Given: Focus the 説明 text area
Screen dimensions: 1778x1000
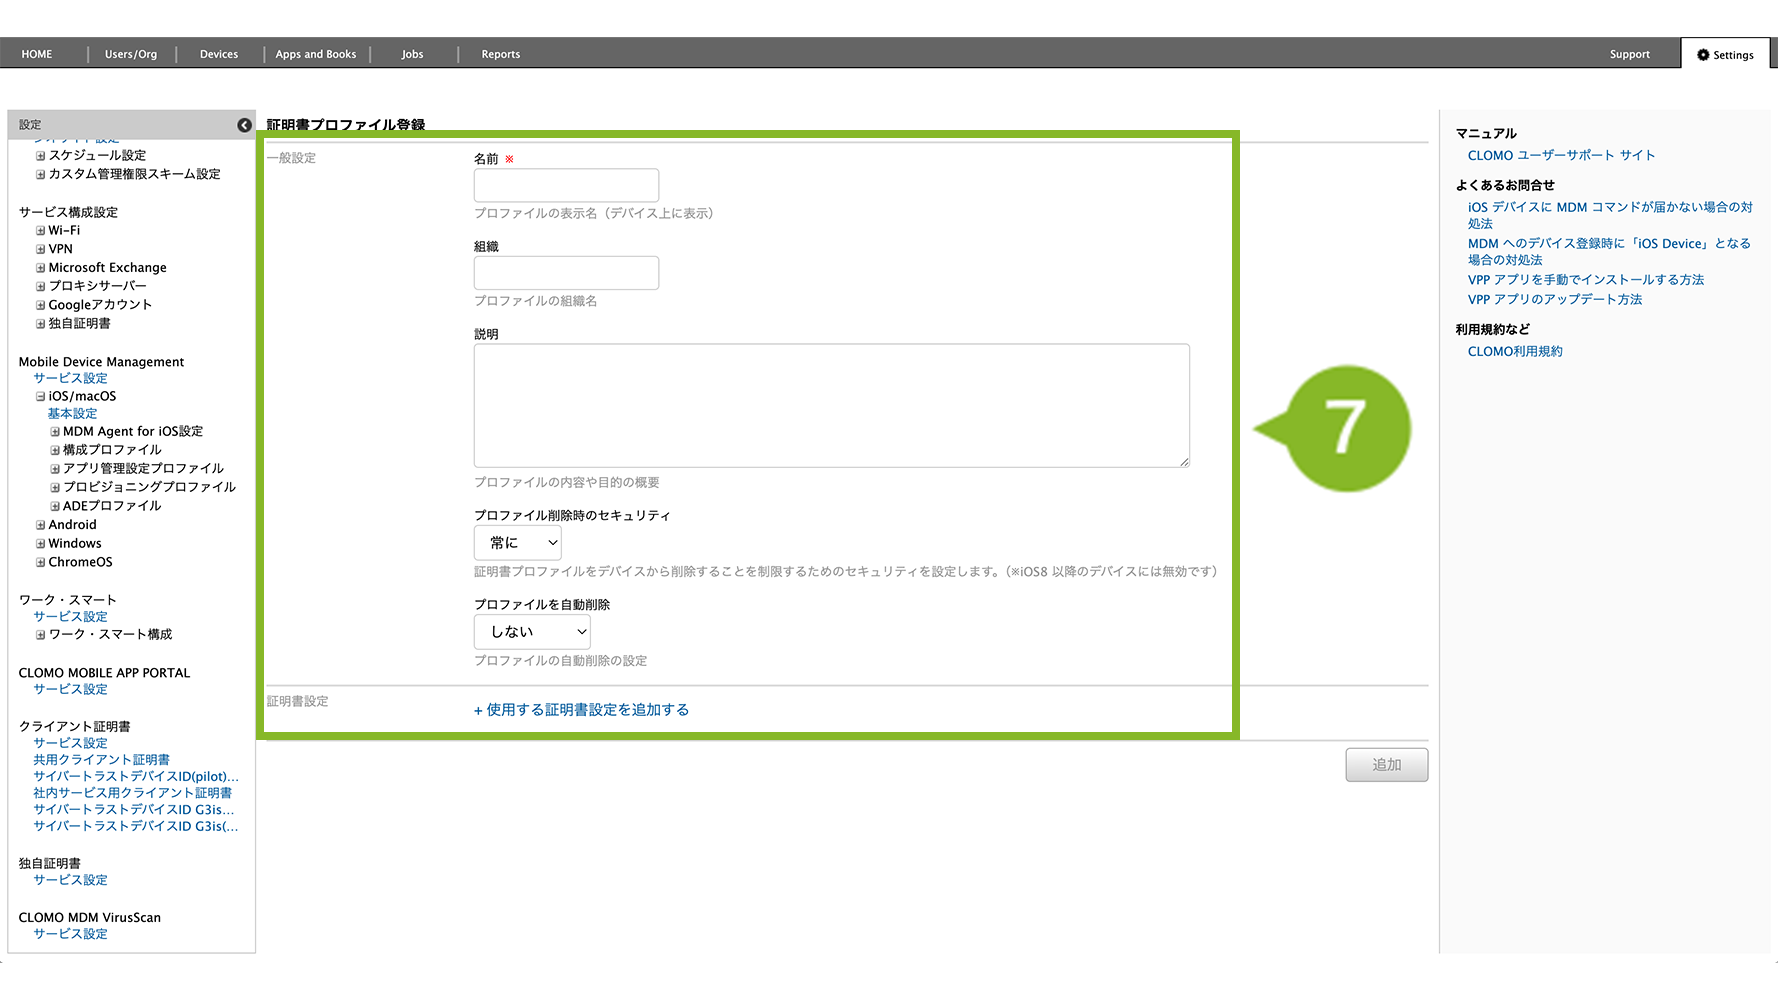Looking at the screenshot, I should 831,406.
